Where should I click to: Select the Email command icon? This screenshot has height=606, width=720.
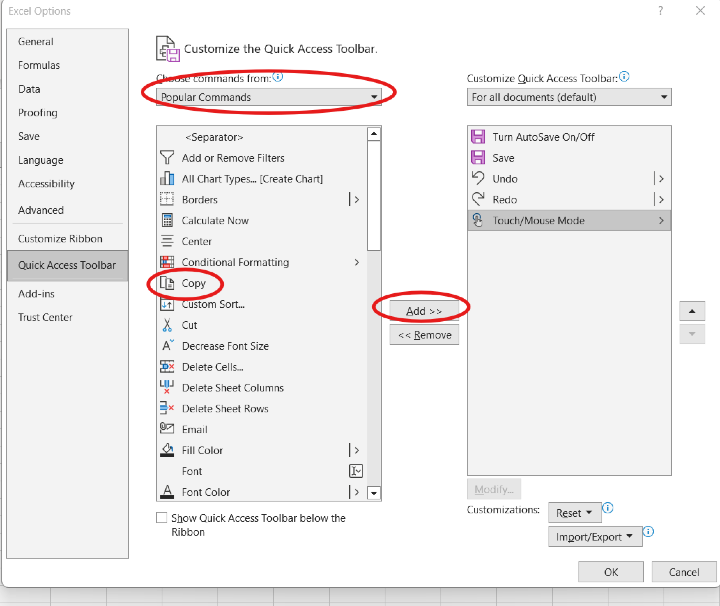click(167, 429)
